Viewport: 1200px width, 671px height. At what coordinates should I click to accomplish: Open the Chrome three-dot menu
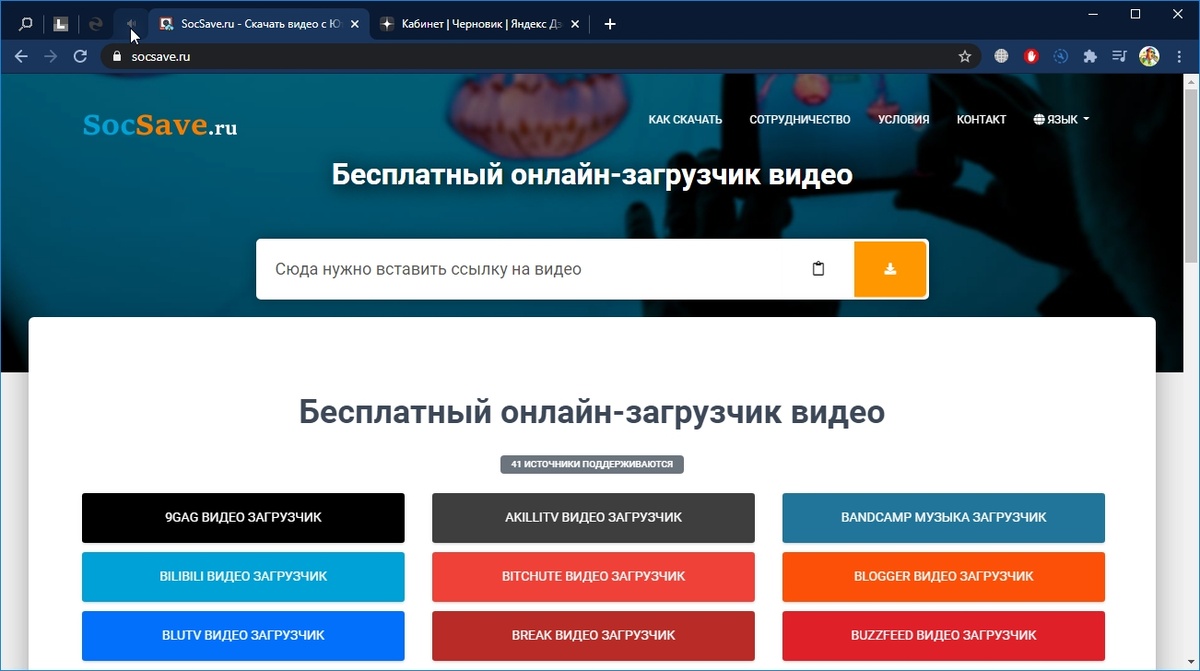tap(1179, 57)
